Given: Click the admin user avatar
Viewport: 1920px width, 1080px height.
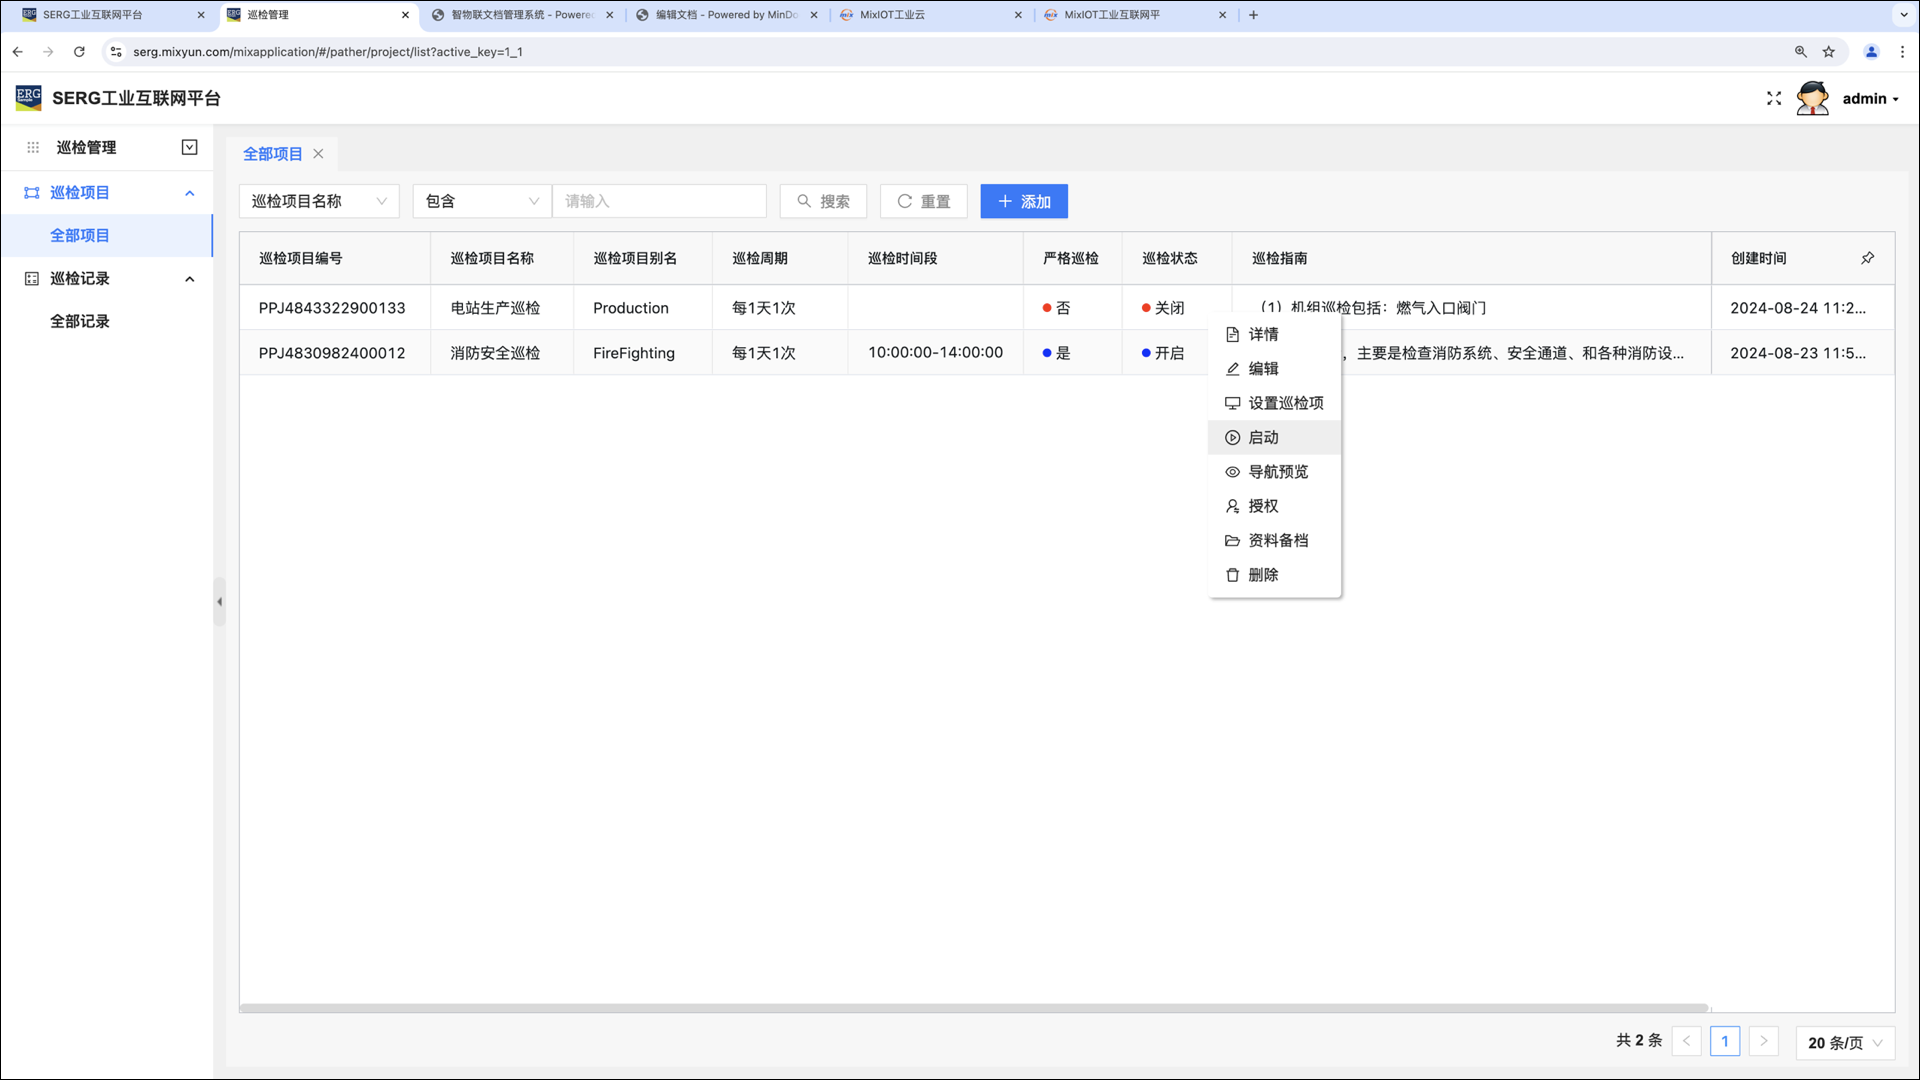Looking at the screenshot, I should point(1812,98).
